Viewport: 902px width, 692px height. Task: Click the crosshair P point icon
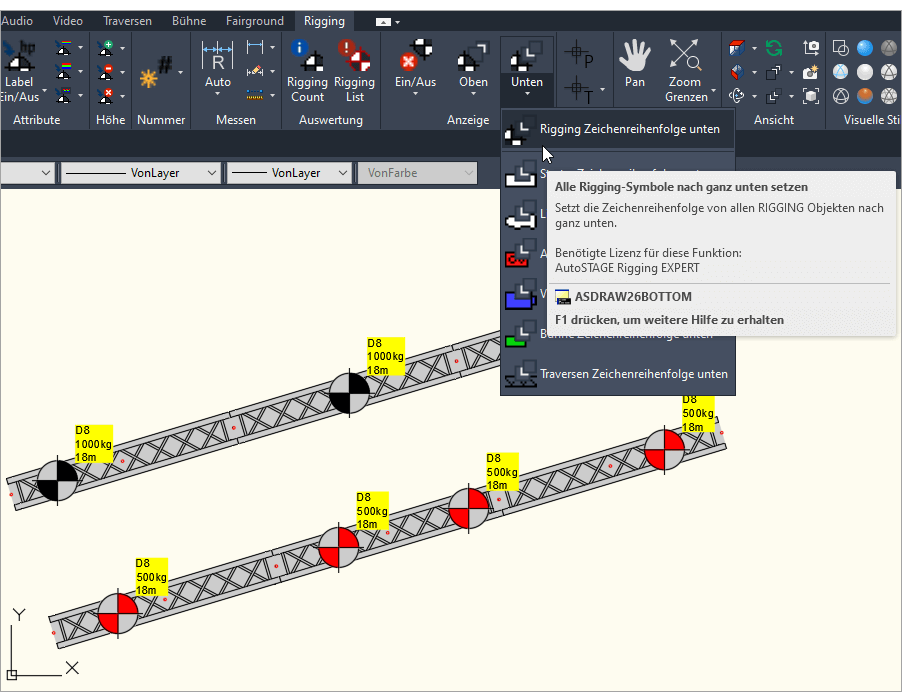[x=579, y=55]
